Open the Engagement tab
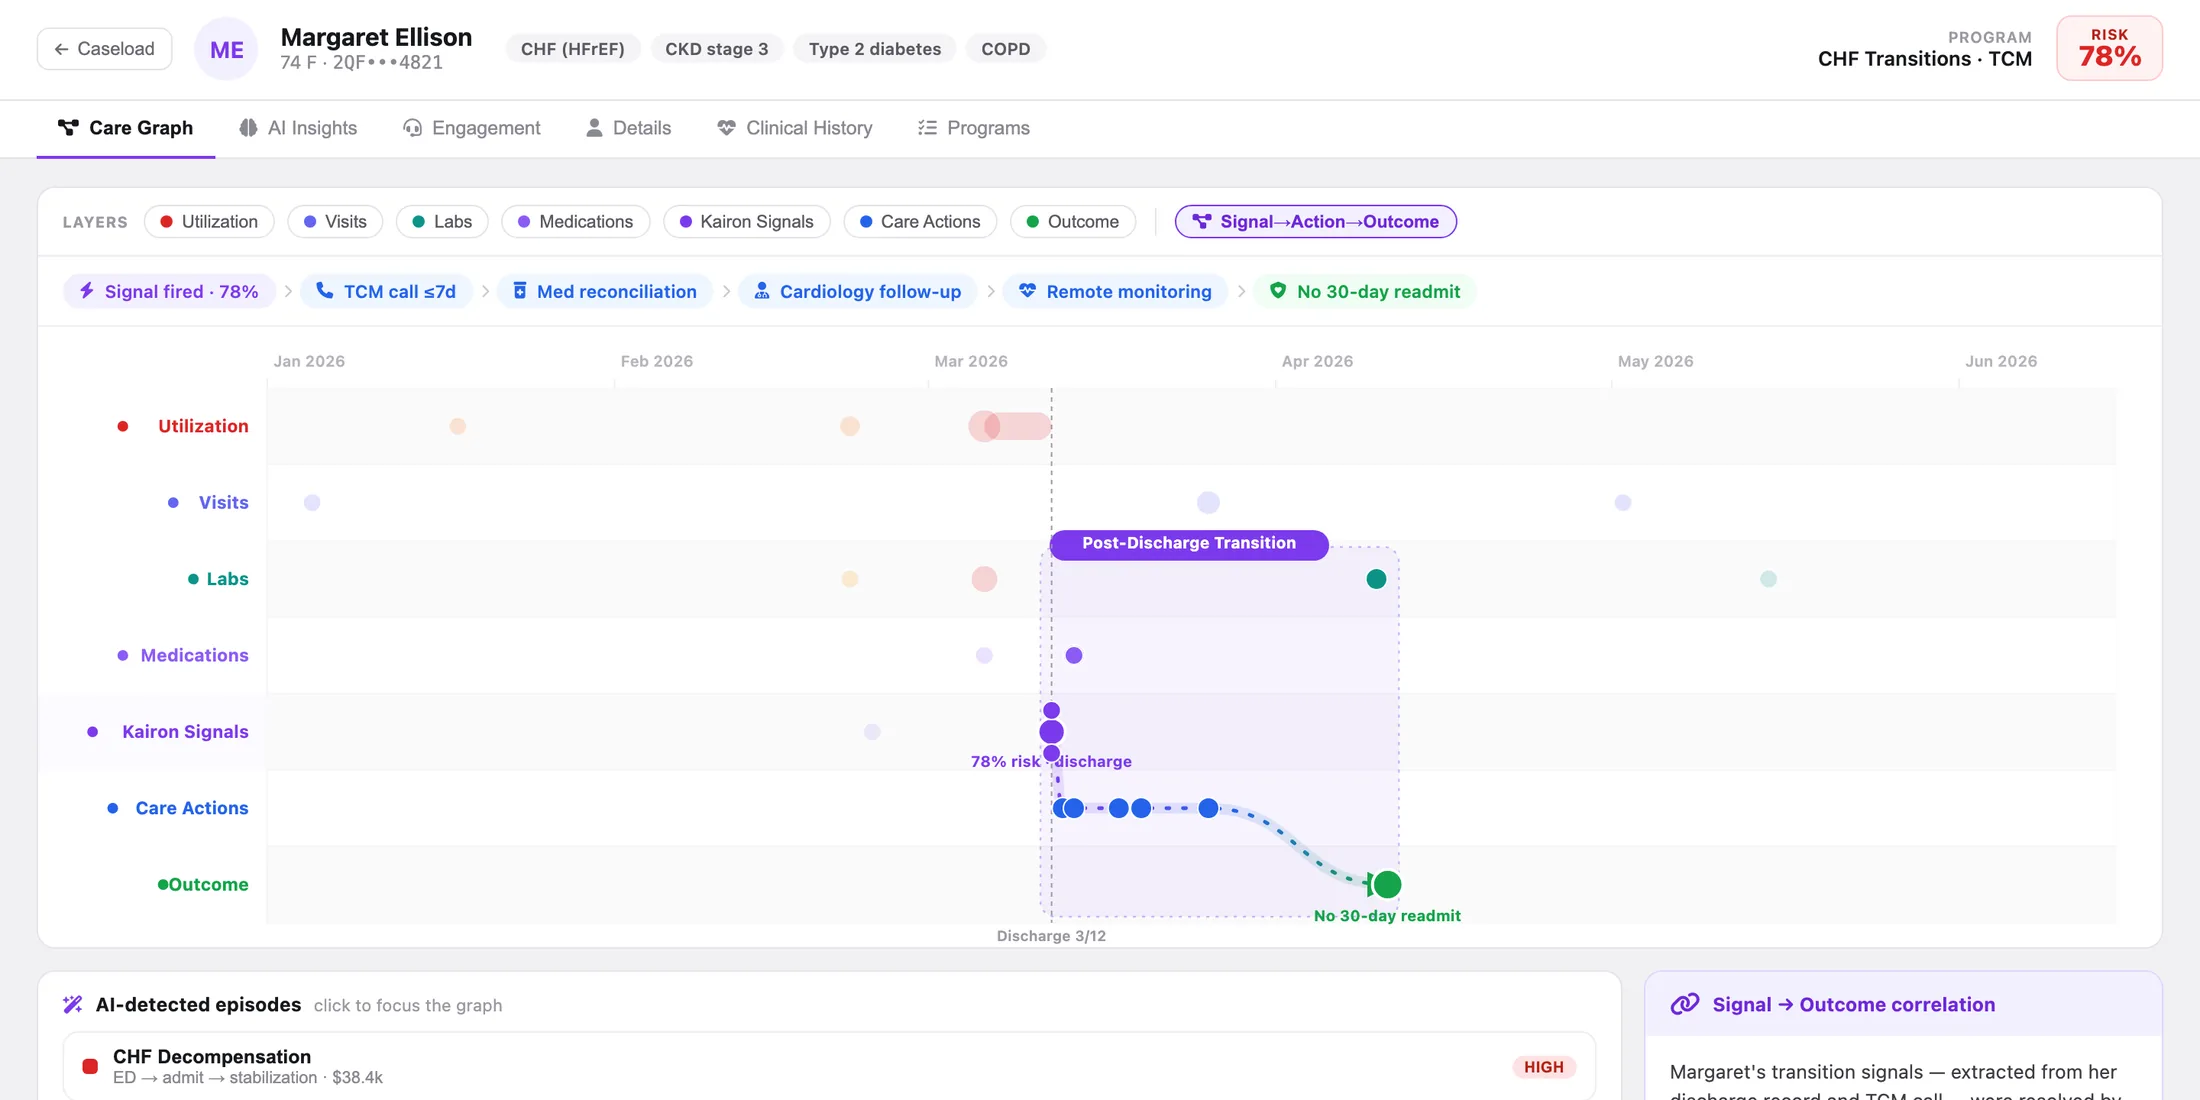The width and height of the screenshot is (2200, 1100). pos(471,128)
